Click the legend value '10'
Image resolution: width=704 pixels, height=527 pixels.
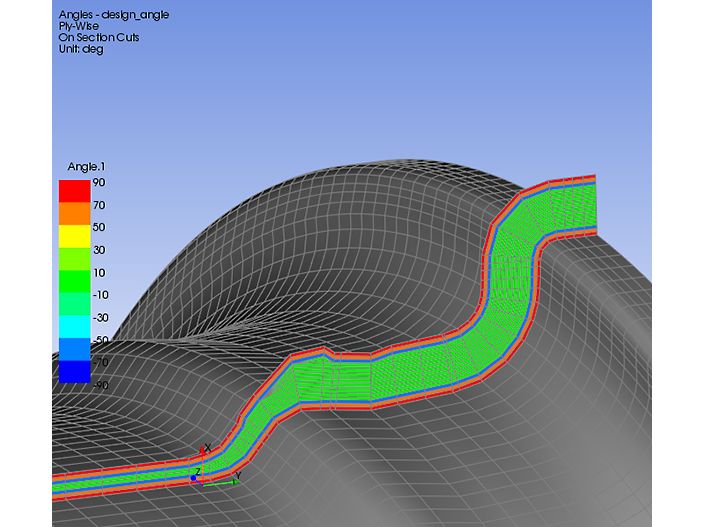(99, 272)
